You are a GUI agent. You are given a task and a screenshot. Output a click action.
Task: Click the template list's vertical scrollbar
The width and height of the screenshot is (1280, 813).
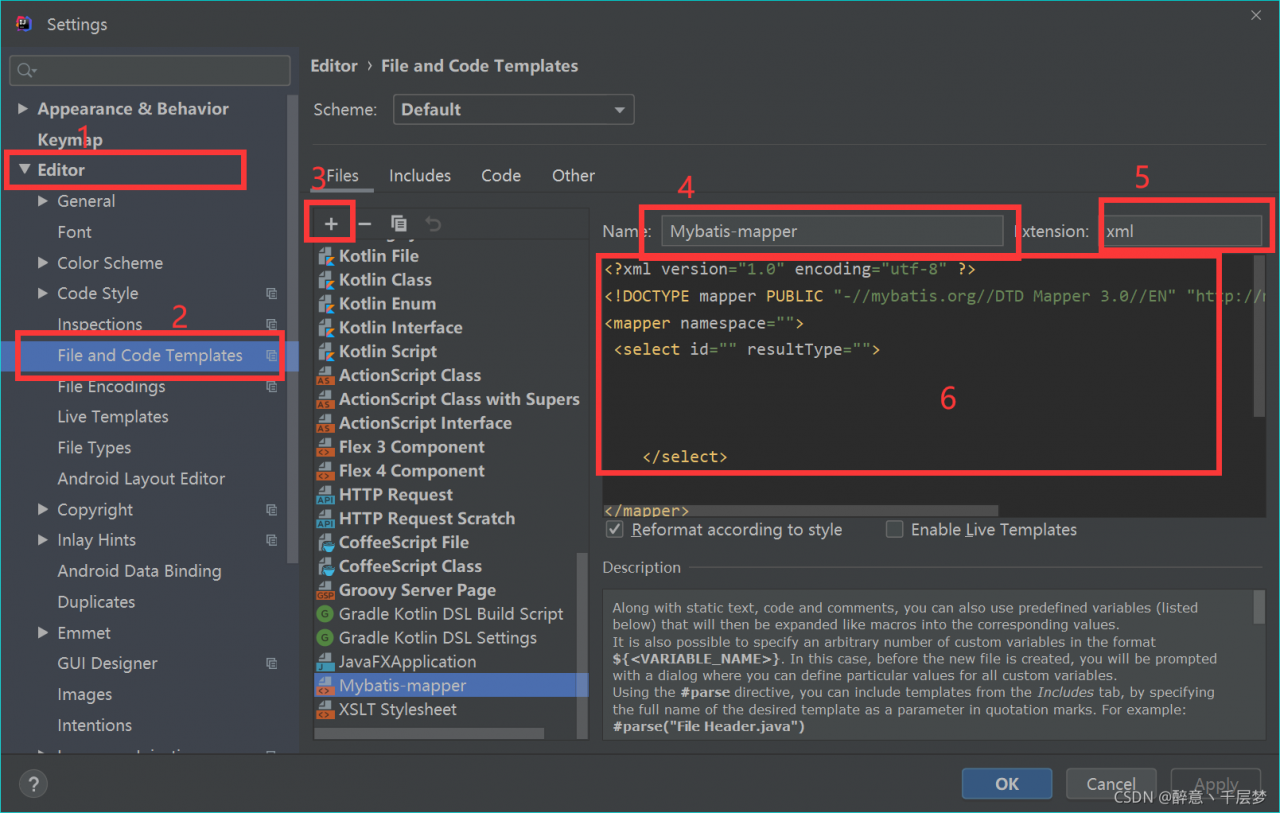point(583,647)
